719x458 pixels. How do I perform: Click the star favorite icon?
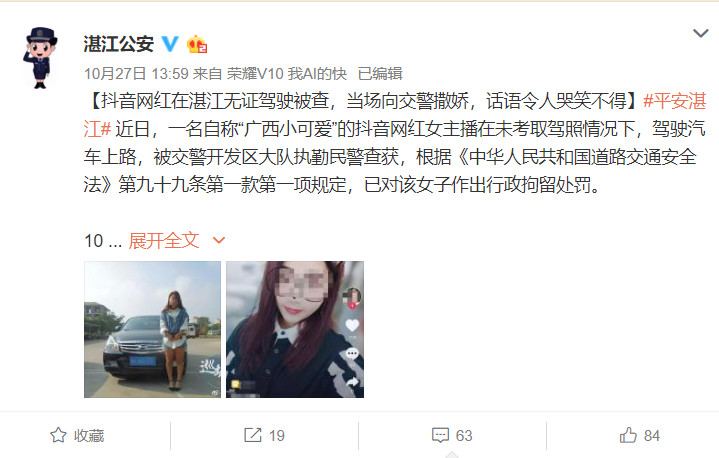pos(58,435)
